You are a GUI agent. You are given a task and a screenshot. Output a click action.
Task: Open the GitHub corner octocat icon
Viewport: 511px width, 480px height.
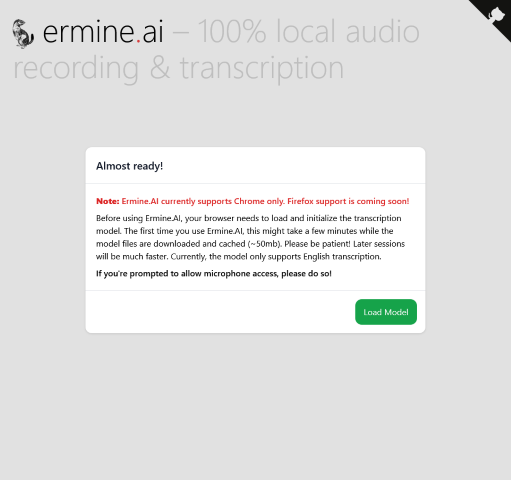coord(496,15)
